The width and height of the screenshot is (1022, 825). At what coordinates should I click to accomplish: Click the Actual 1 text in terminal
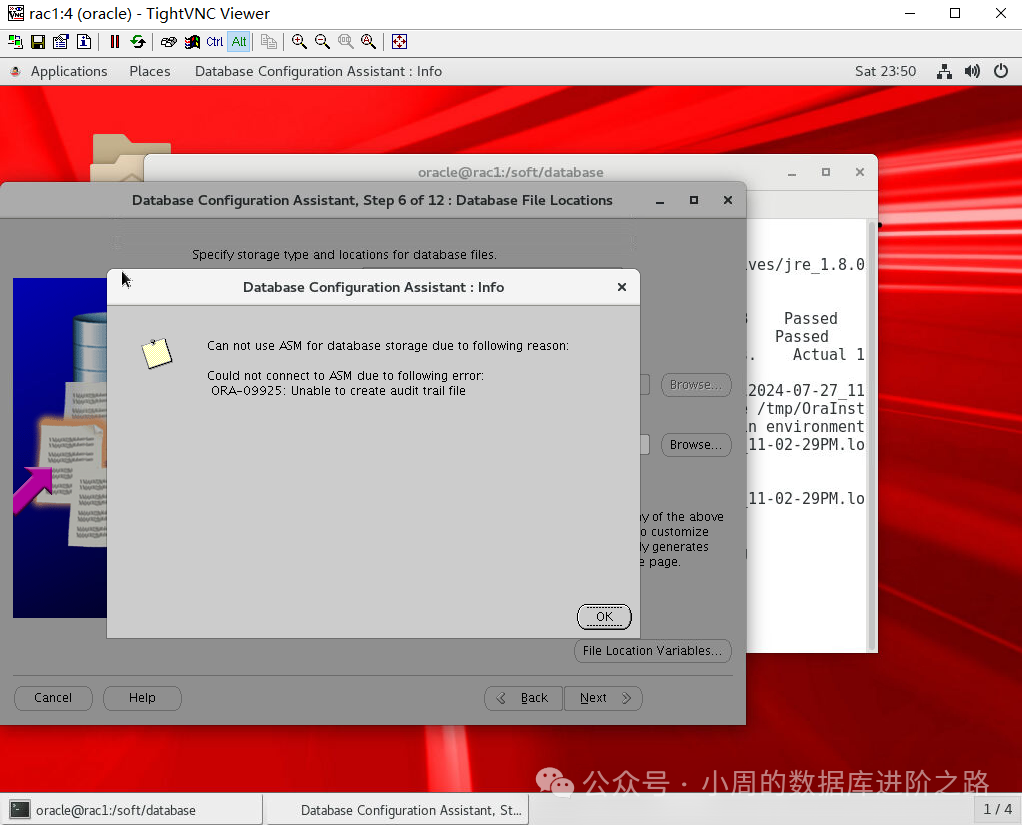tap(828, 355)
